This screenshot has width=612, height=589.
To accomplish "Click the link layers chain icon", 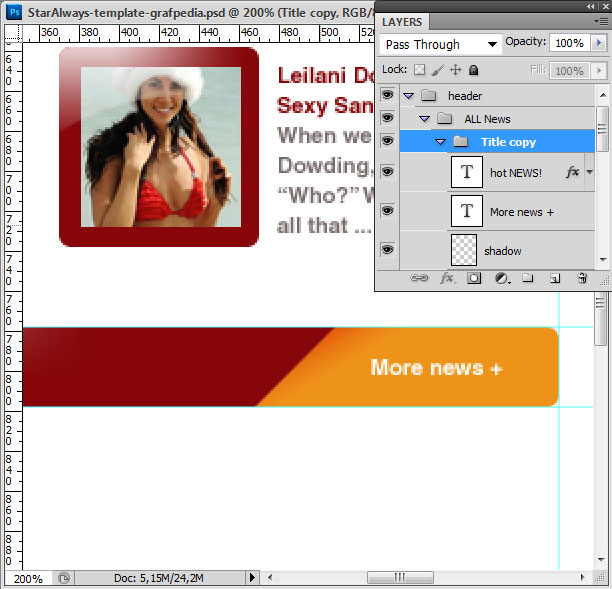I will [x=419, y=278].
